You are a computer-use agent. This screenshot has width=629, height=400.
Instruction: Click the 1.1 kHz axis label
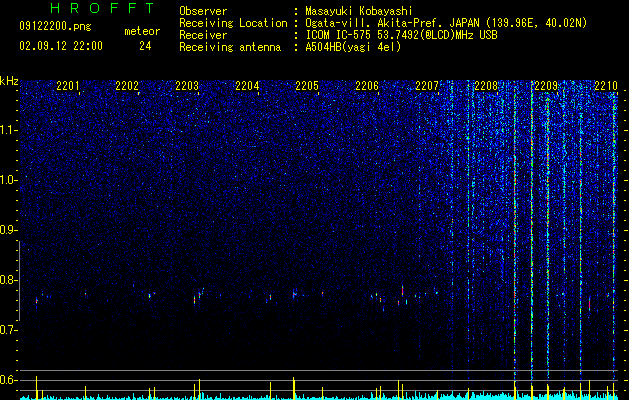tap(7, 130)
